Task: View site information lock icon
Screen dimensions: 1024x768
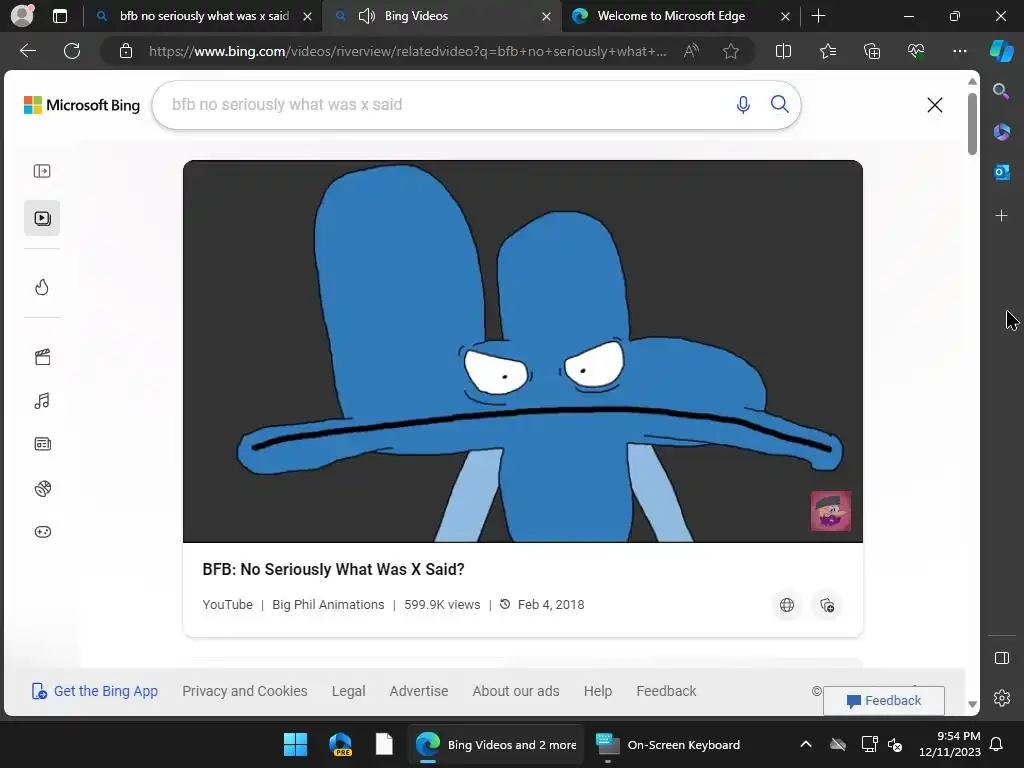Action: [x=125, y=51]
